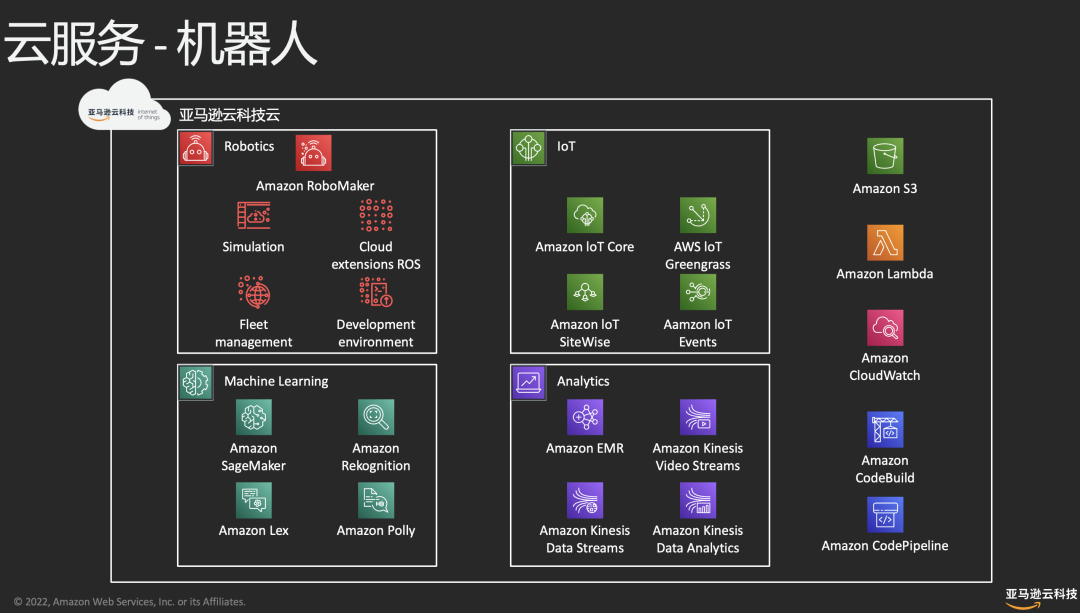This screenshot has width=1080, height=613.
Task: Click the Analytics heading text
Action: coord(583,381)
